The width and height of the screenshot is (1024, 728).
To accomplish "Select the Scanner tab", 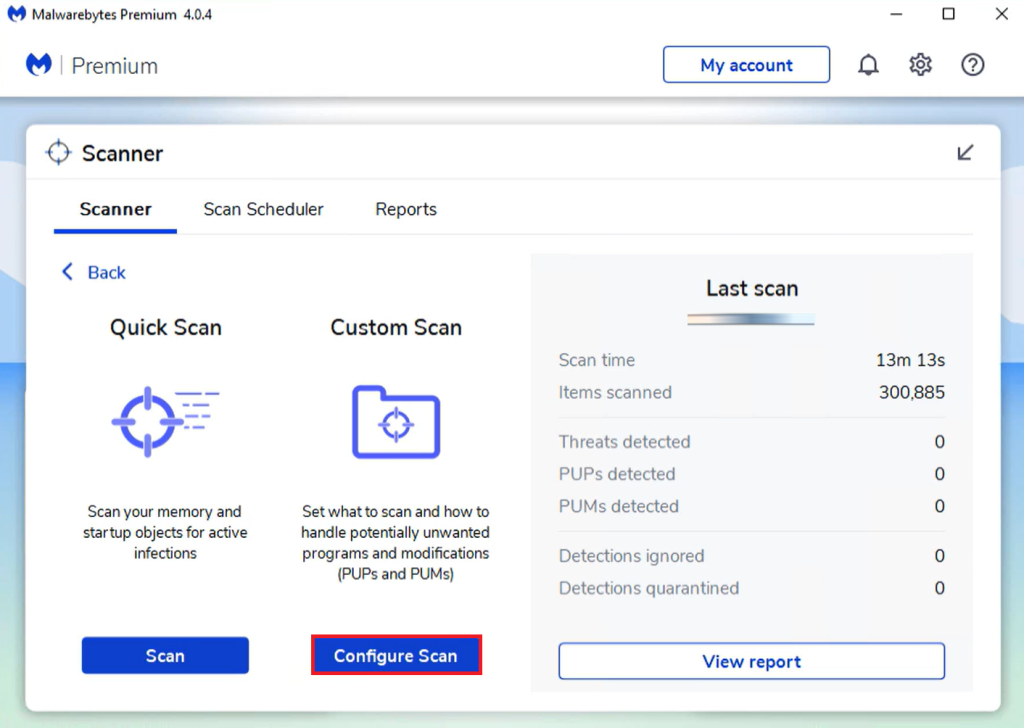I will pos(114,209).
